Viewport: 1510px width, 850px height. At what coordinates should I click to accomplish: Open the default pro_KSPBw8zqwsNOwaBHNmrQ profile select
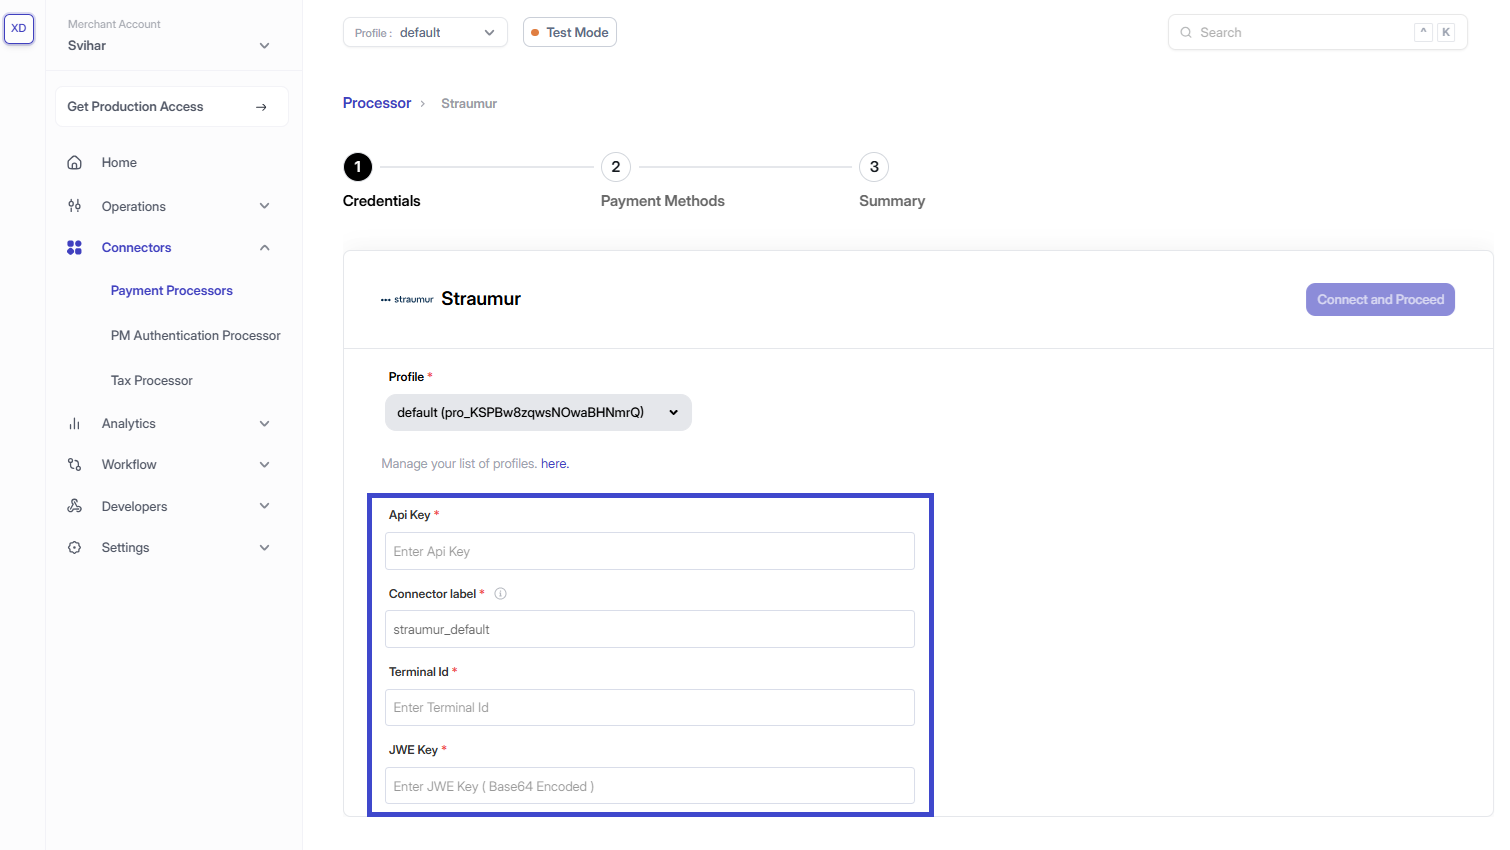point(538,413)
